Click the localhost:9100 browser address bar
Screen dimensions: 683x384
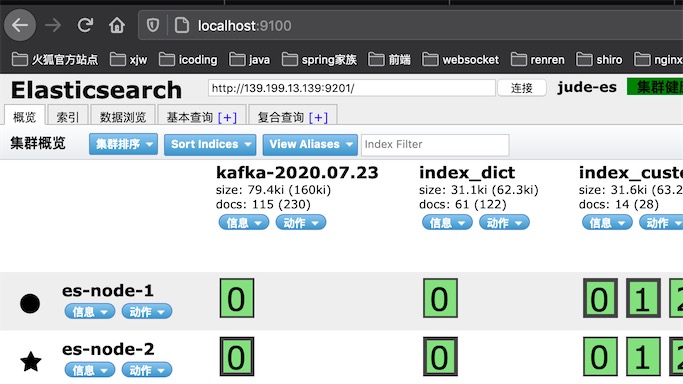tap(410, 25)
